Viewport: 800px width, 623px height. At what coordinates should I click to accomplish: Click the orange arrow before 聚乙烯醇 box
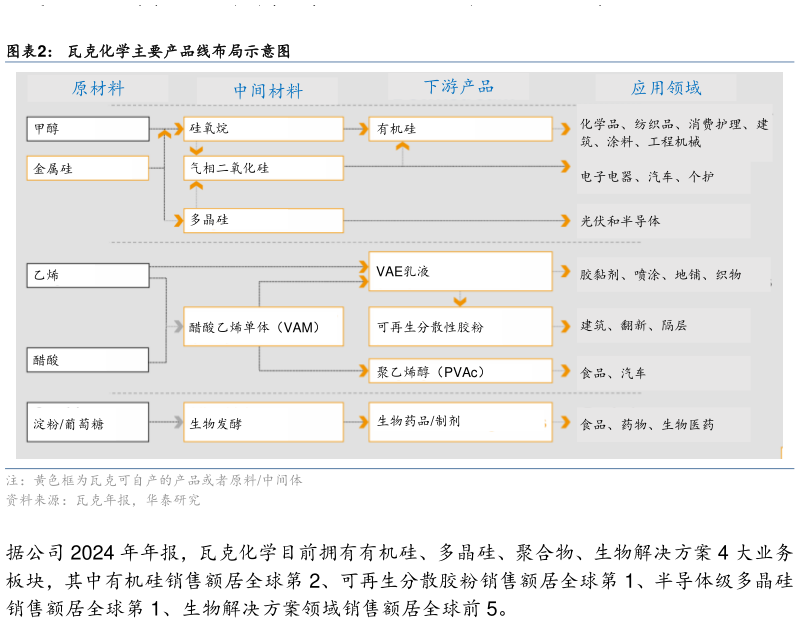(x=363, y=371)
